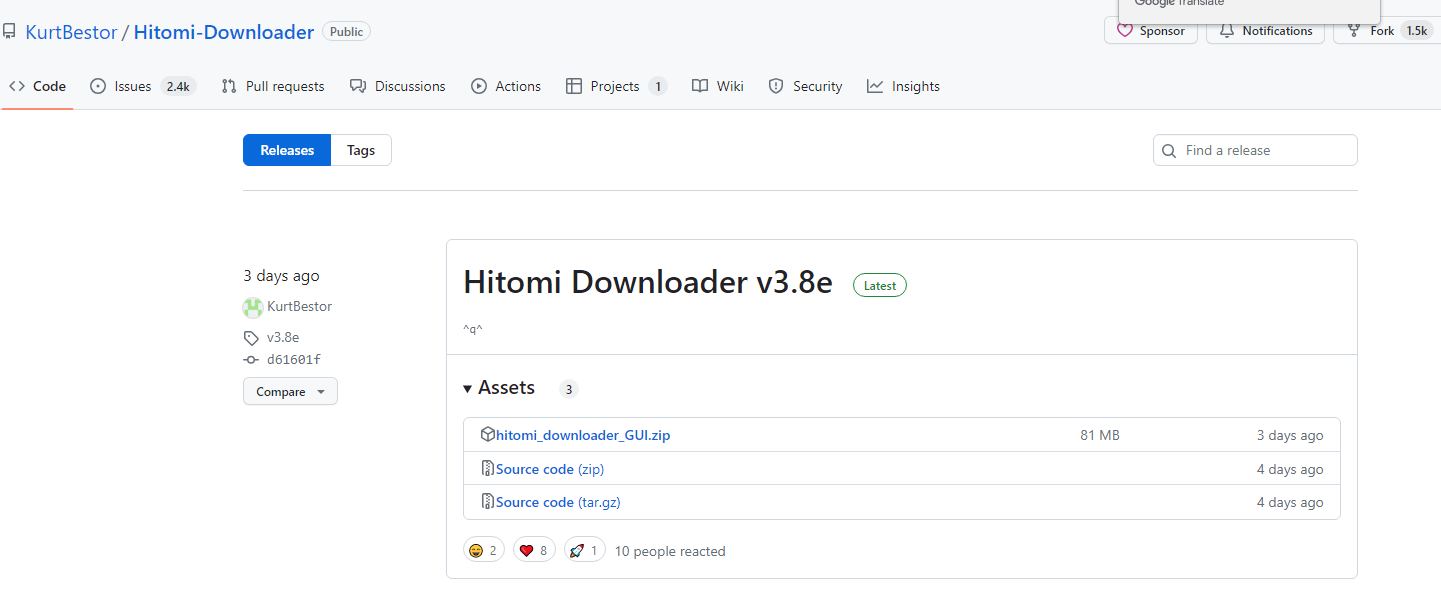This screenshot has height=602, width=1441.
Task: Open the Wiki tab
Action: (x=718, y=86)
